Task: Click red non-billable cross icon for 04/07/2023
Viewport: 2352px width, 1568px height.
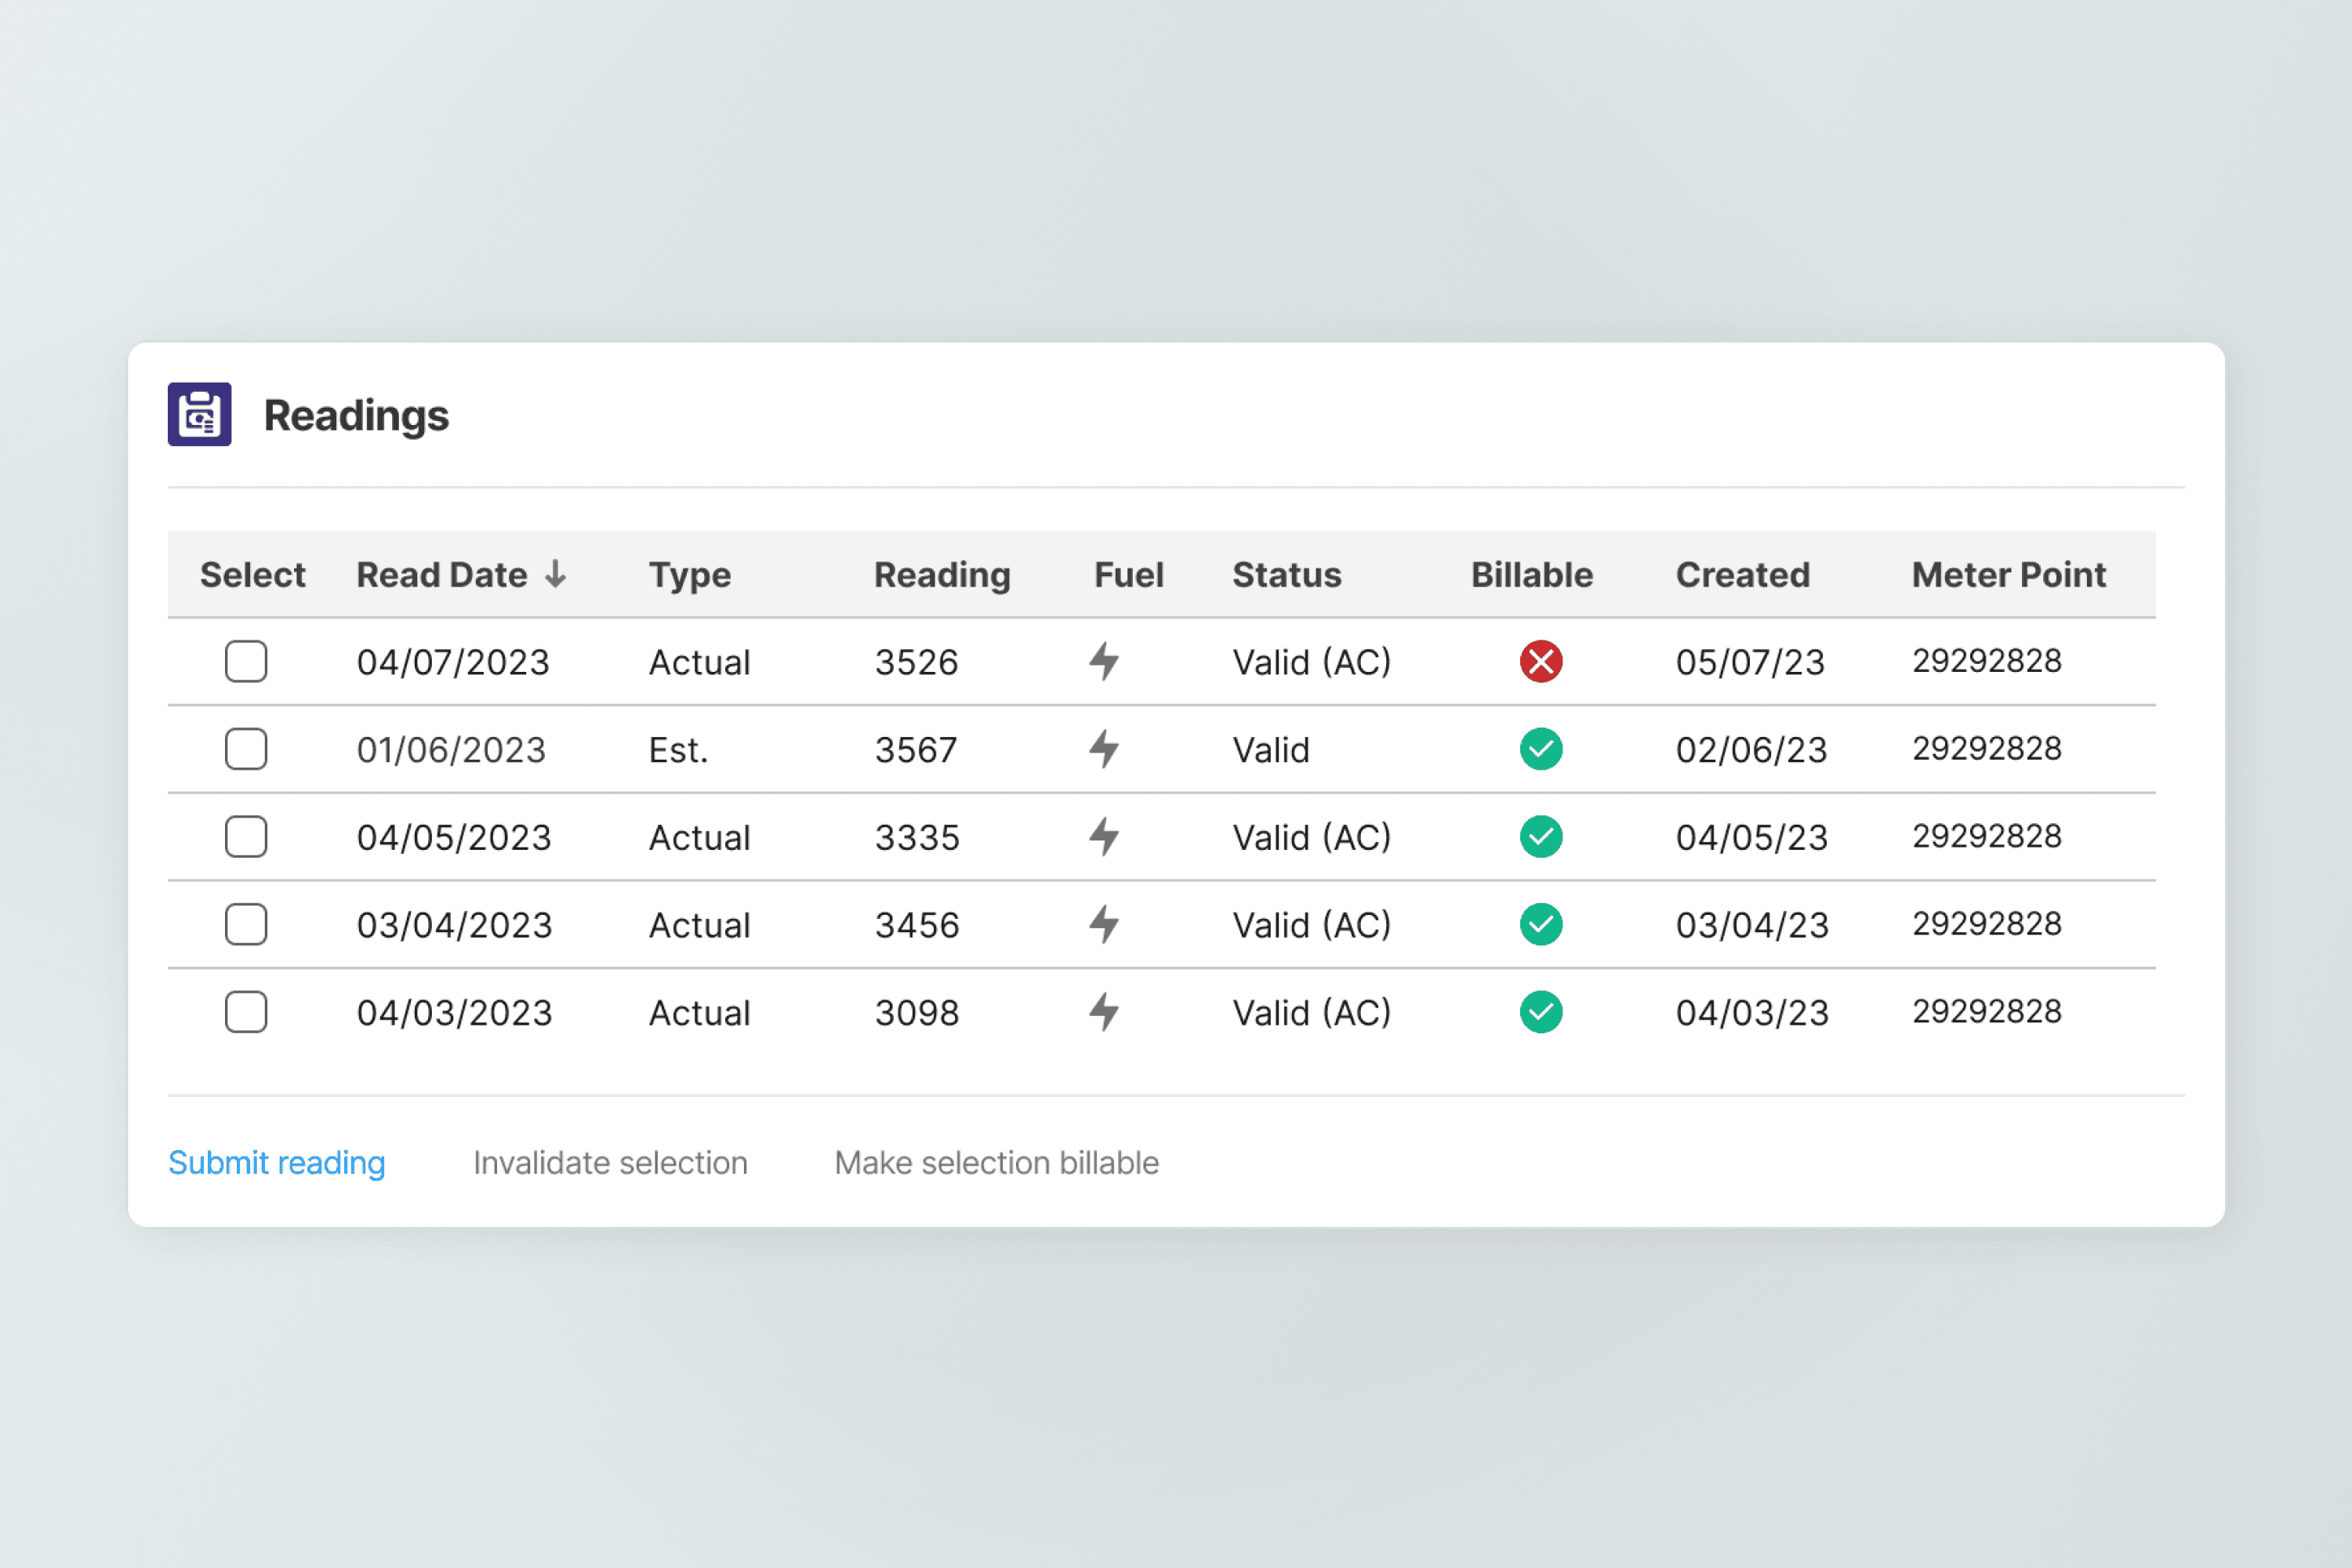Action: point(1540,661)
